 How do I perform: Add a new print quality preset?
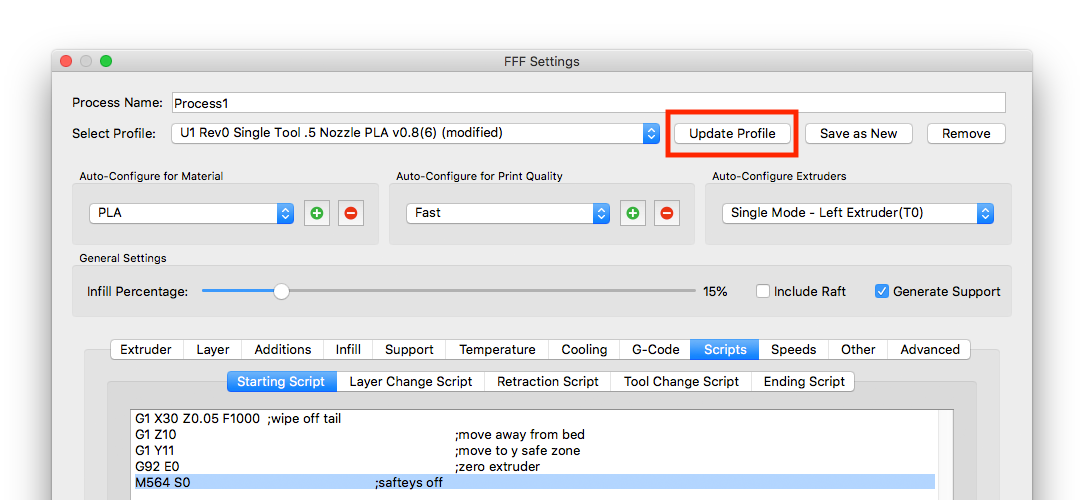633,213
